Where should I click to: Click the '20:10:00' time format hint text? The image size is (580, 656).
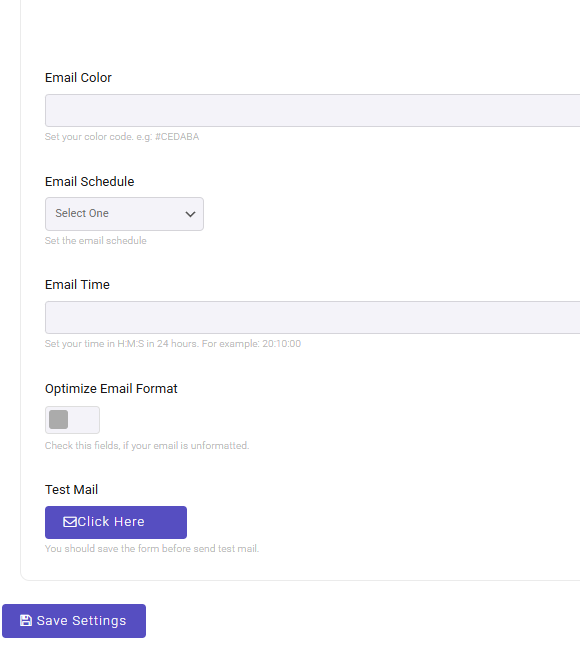coord(282,343)
